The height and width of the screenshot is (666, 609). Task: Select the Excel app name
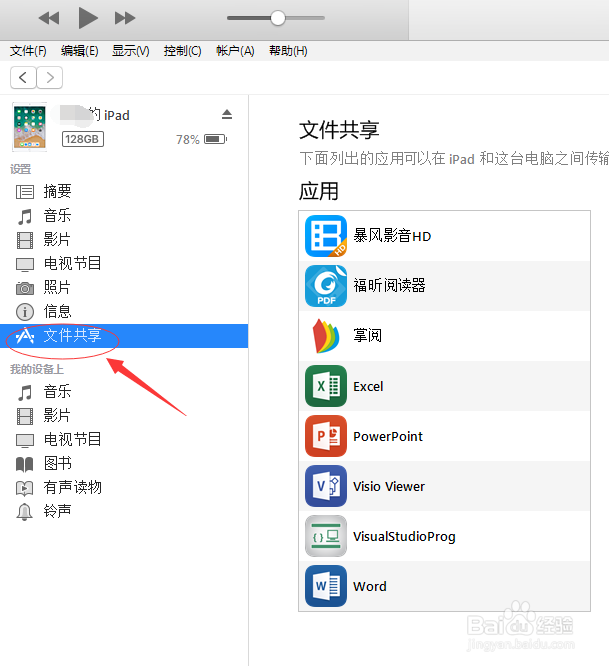coord(368,386)
